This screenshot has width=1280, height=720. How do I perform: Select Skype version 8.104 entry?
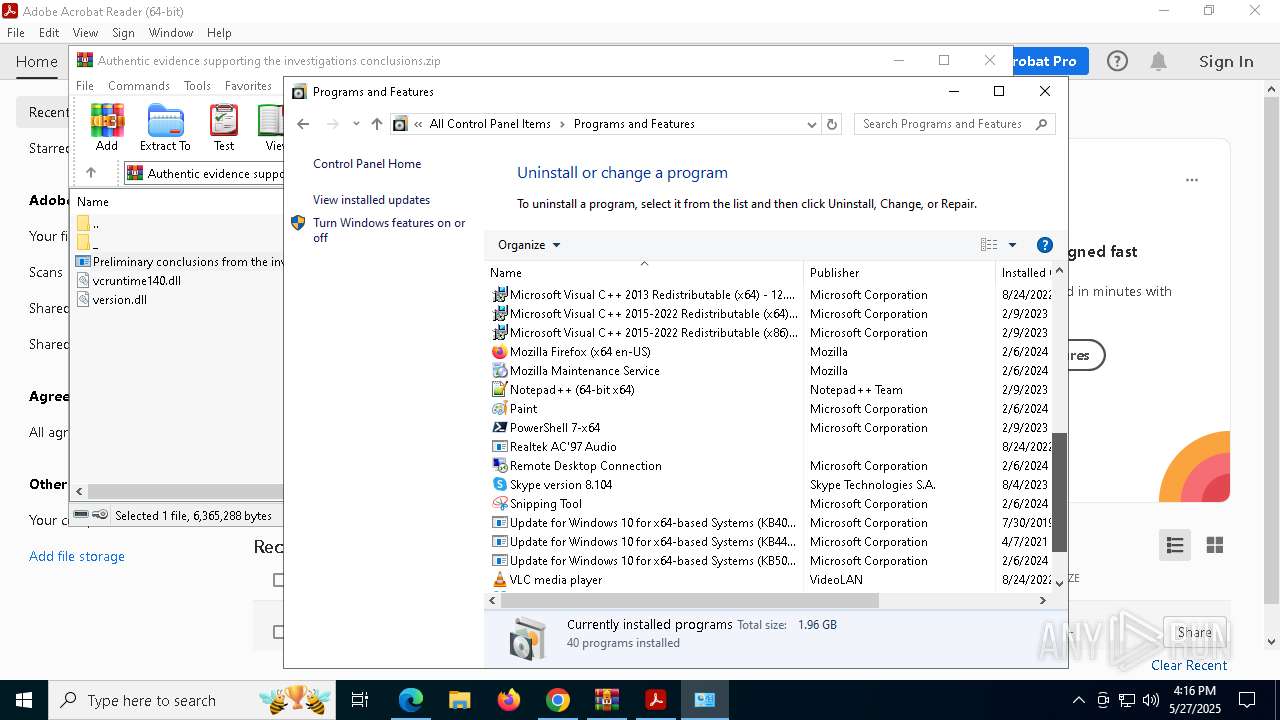click(x=561, y=485)
